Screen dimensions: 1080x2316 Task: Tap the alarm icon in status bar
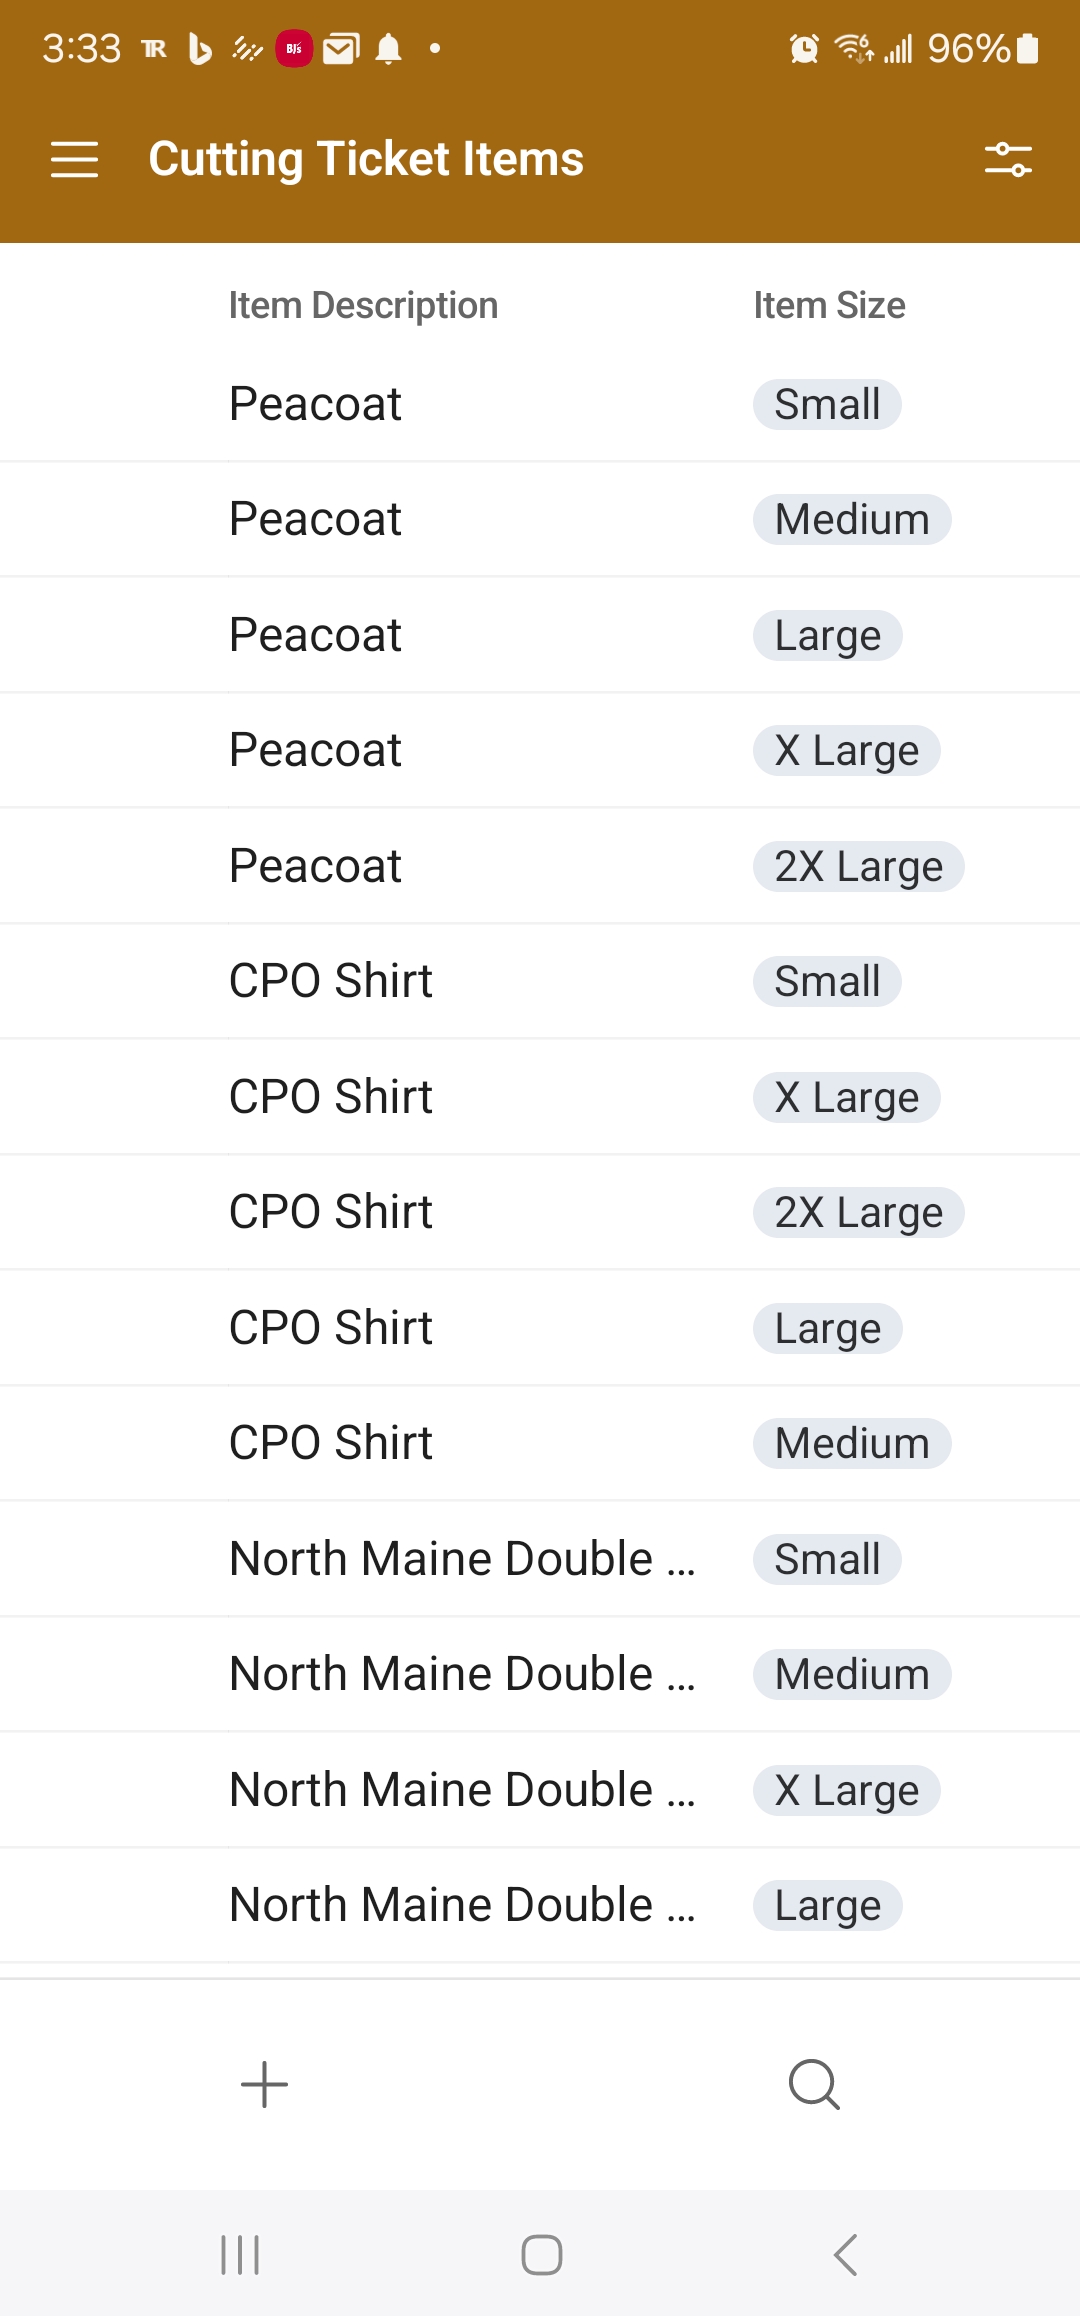tap(804, 48)
